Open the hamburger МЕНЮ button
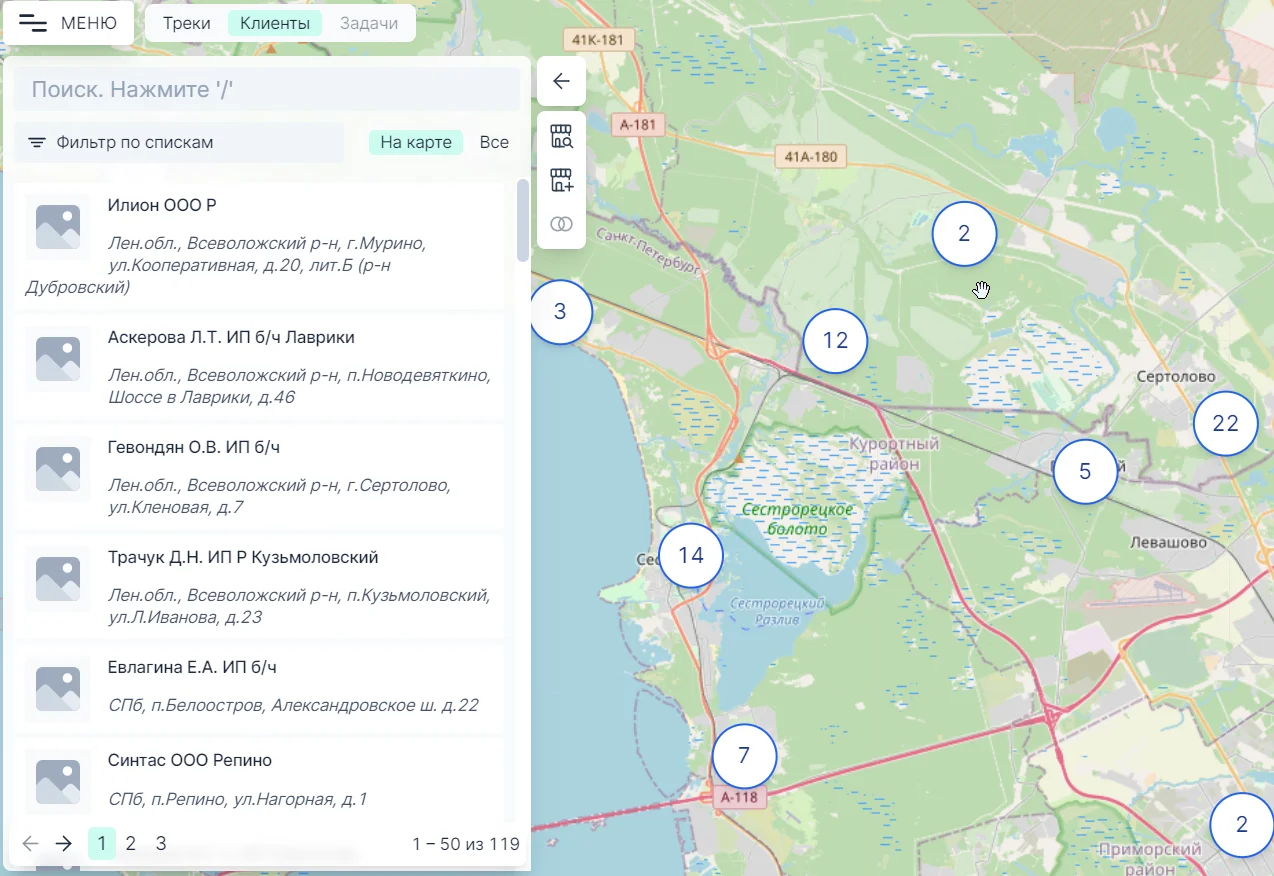The width and height of the screenshot is (1274, 876). pyautogui.click(x=69, y=23)
